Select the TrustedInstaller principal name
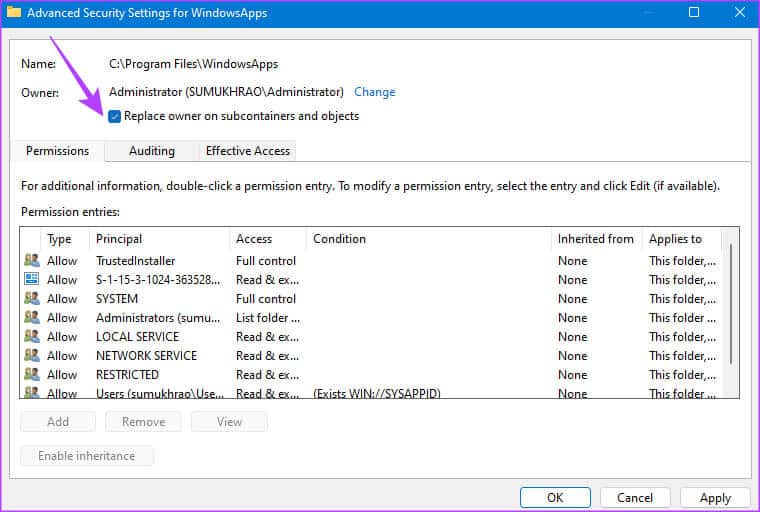This screenshot has width=760, height=512. (135, 260)
